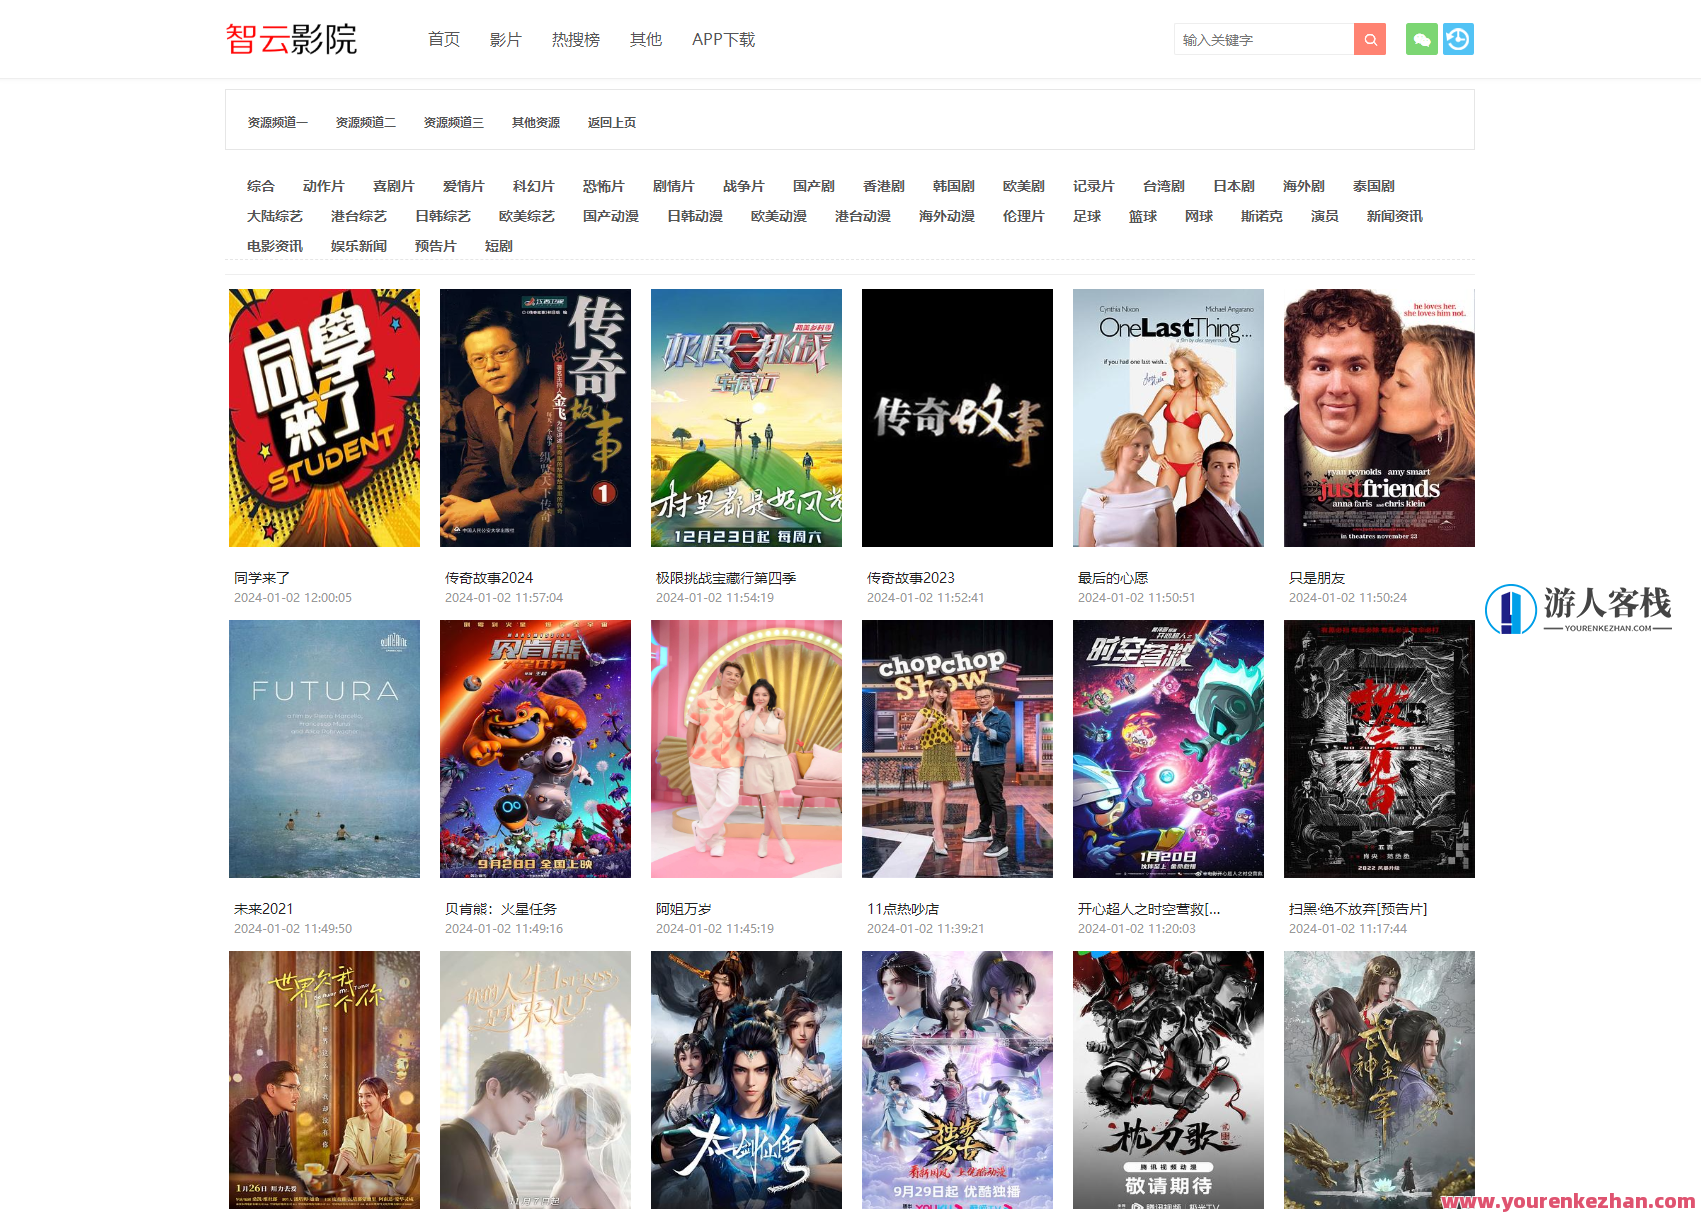Open the APP下载 link
Image resolution: width=1701 pixels, height=1218 pixels.
(x=723, y=39)
